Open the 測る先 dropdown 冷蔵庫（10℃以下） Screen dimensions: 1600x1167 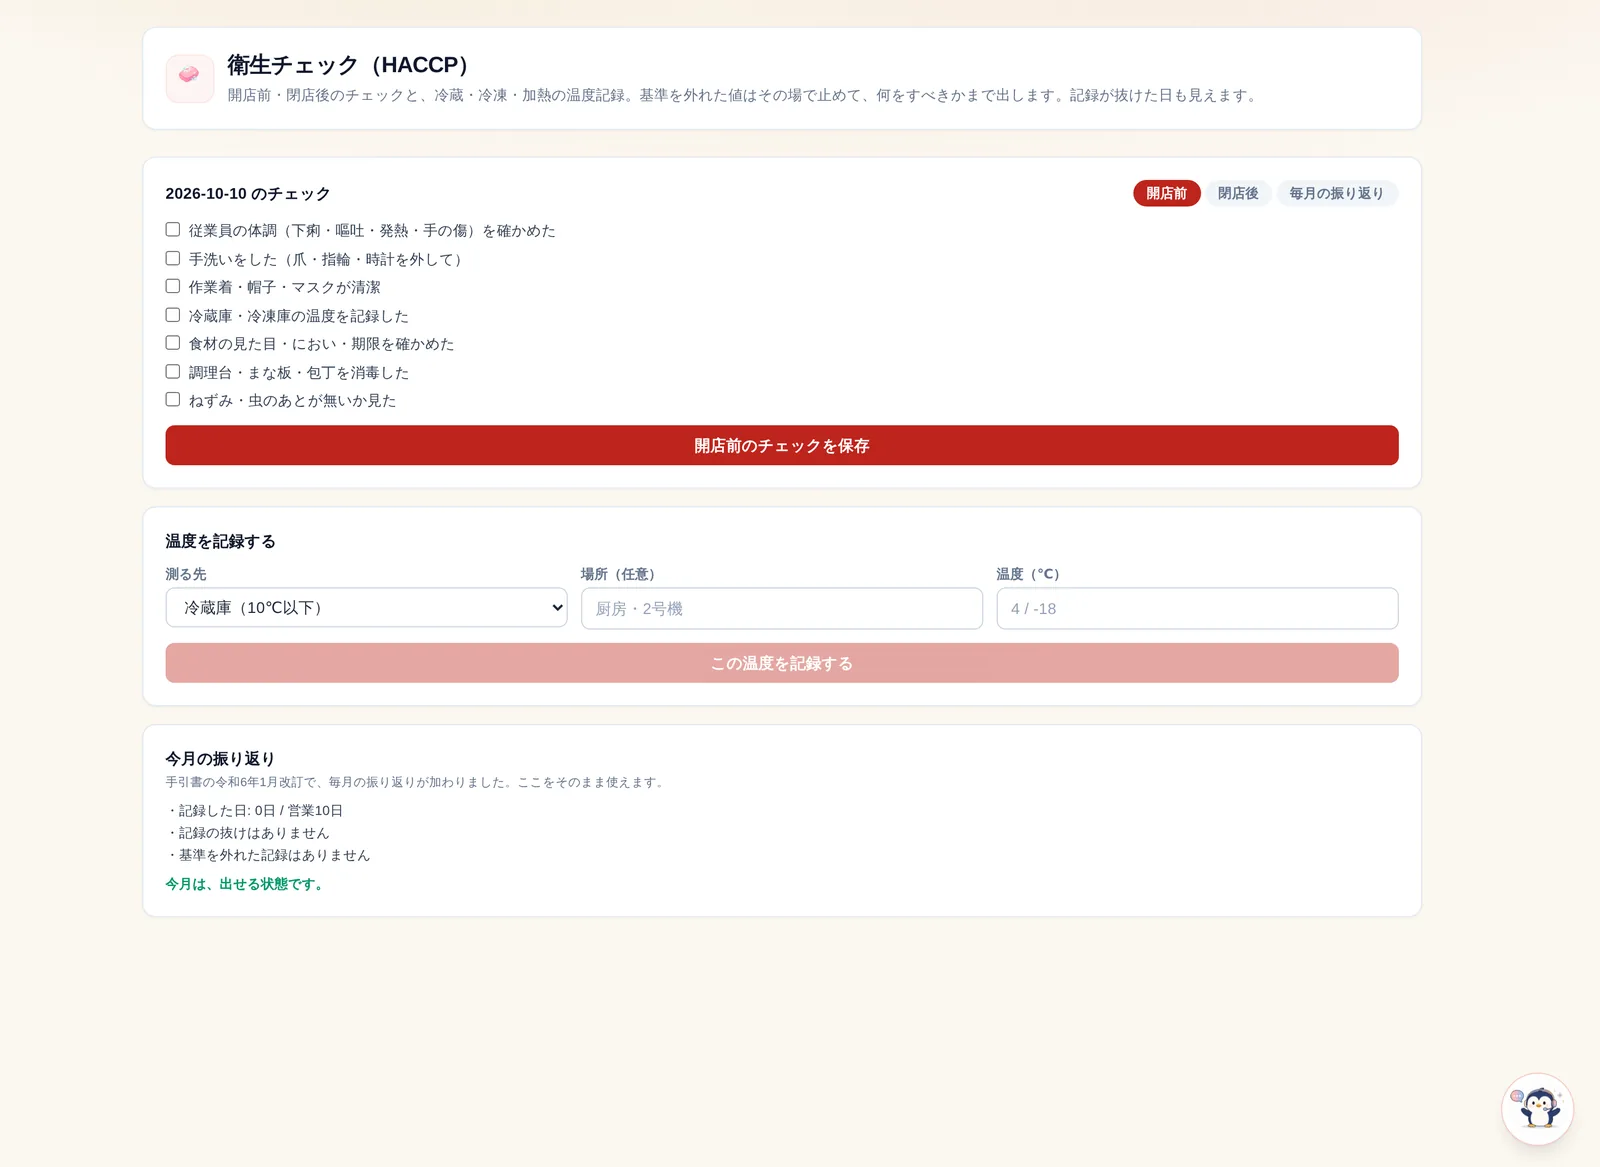[366, 608]
